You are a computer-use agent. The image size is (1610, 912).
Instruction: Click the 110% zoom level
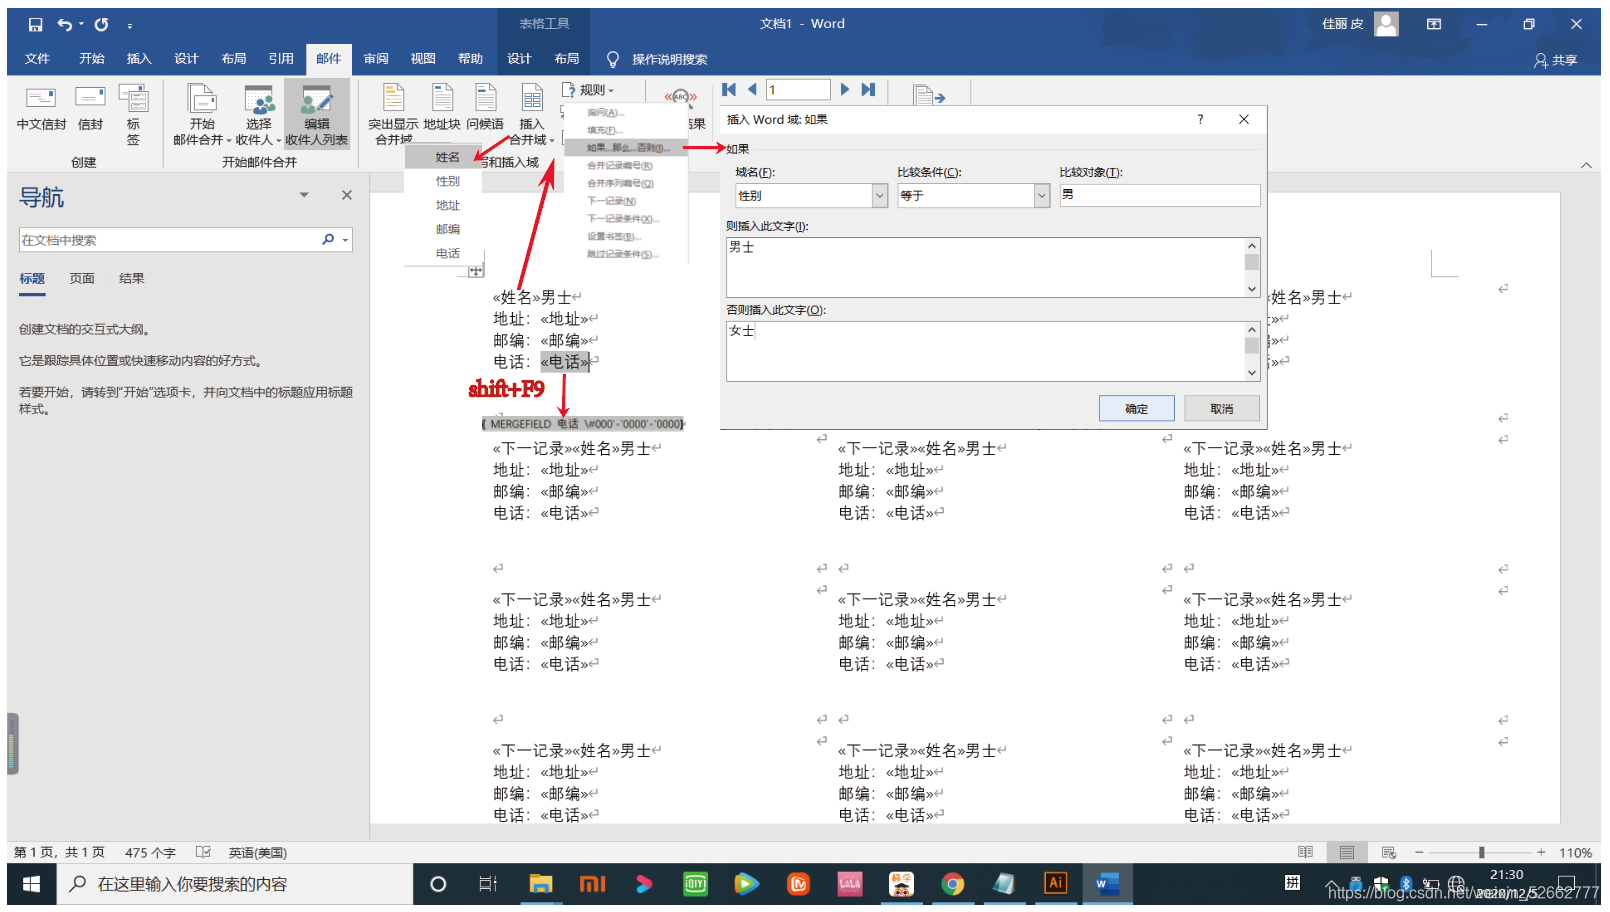[x=1575, y=853]
